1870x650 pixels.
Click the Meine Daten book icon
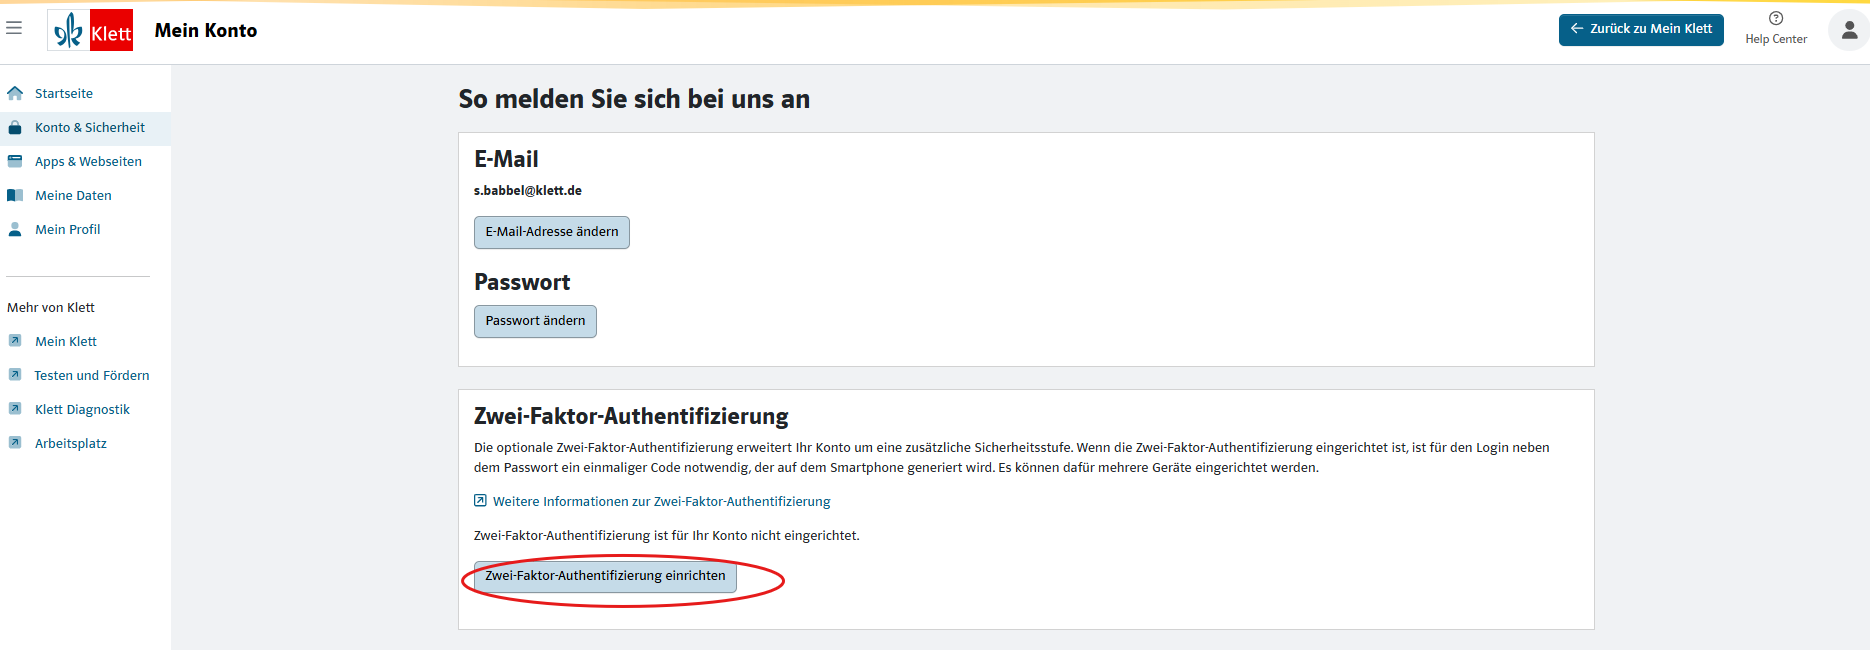coord(15,195)
